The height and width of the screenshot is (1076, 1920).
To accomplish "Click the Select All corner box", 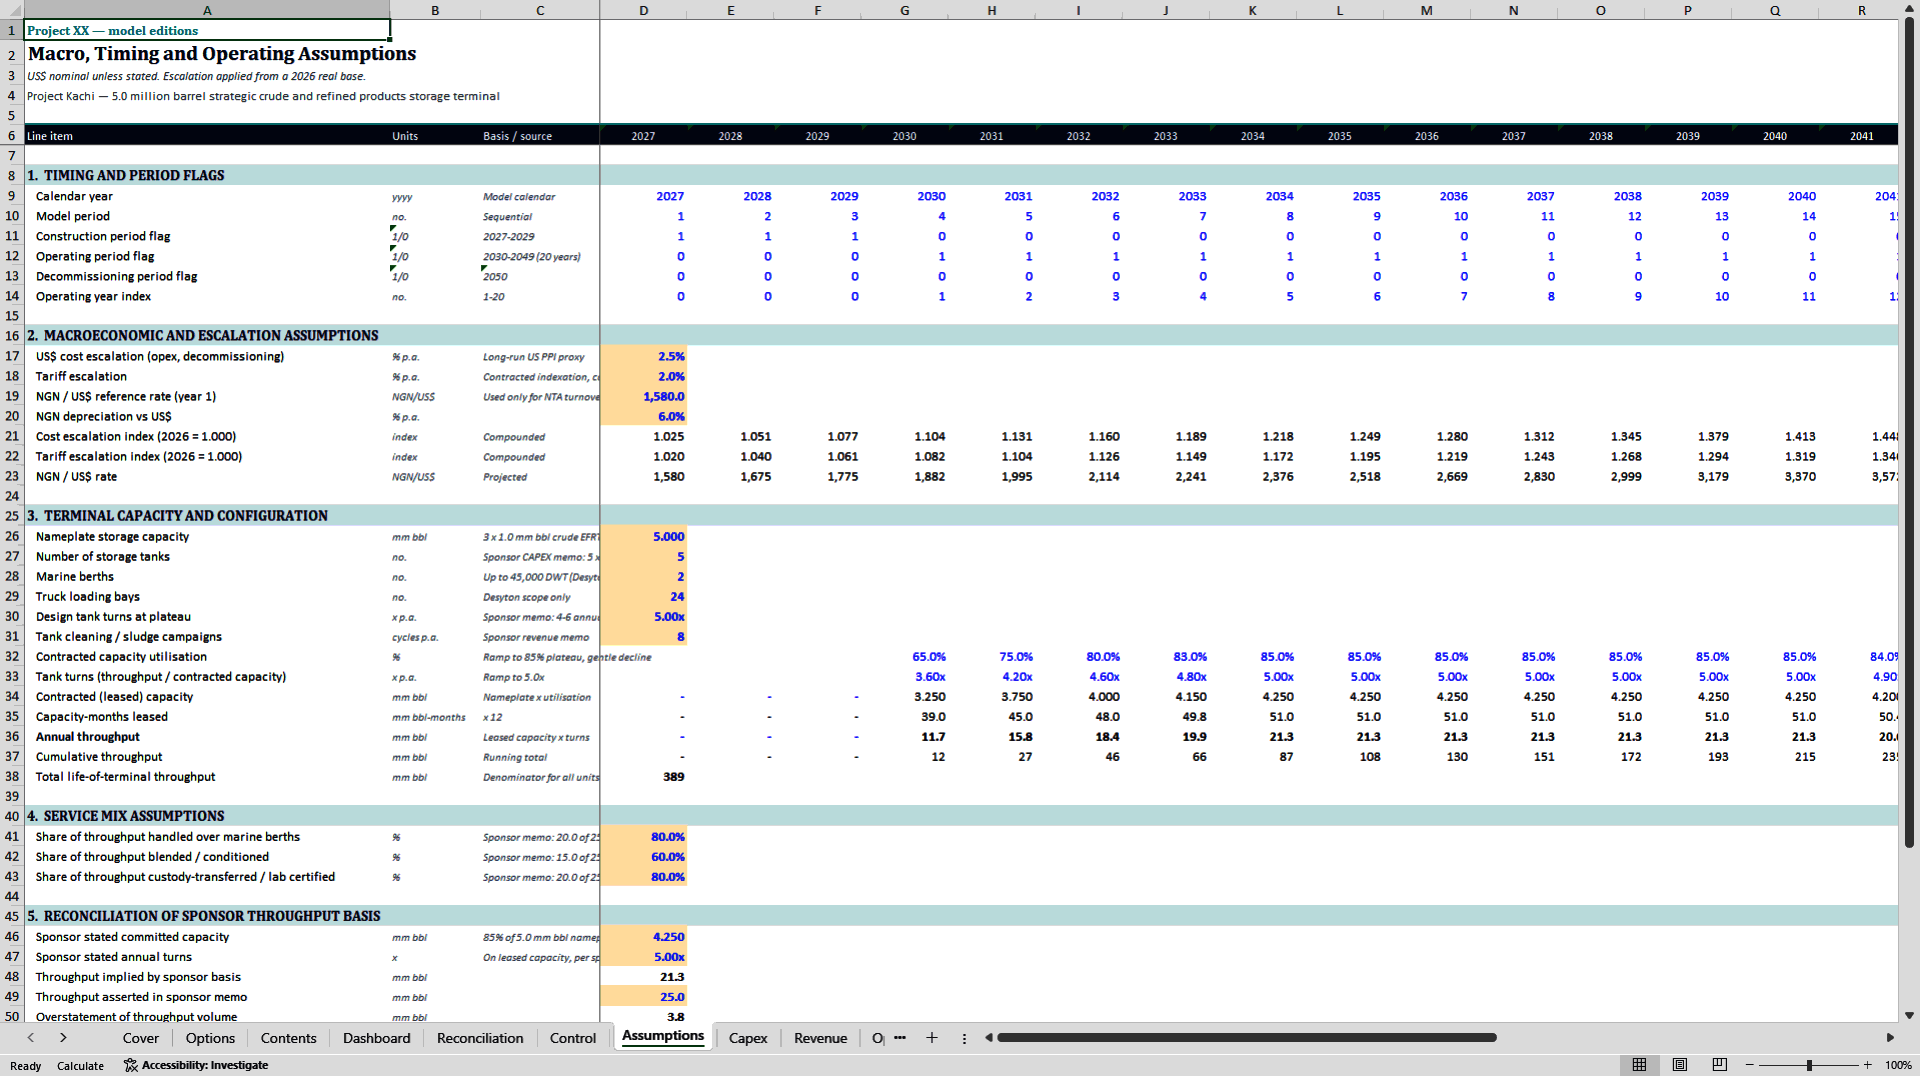I will point(12,10).
